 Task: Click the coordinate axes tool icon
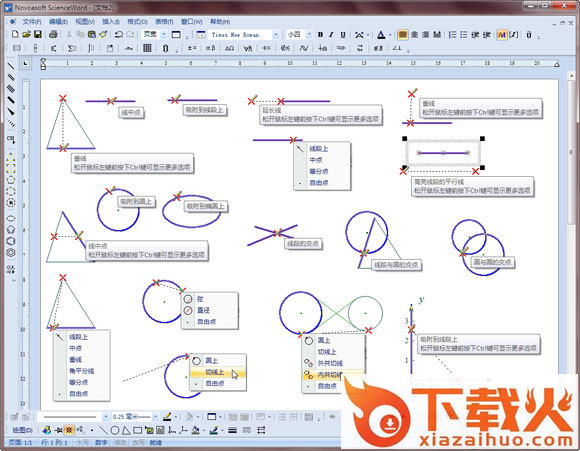[172, 430]
